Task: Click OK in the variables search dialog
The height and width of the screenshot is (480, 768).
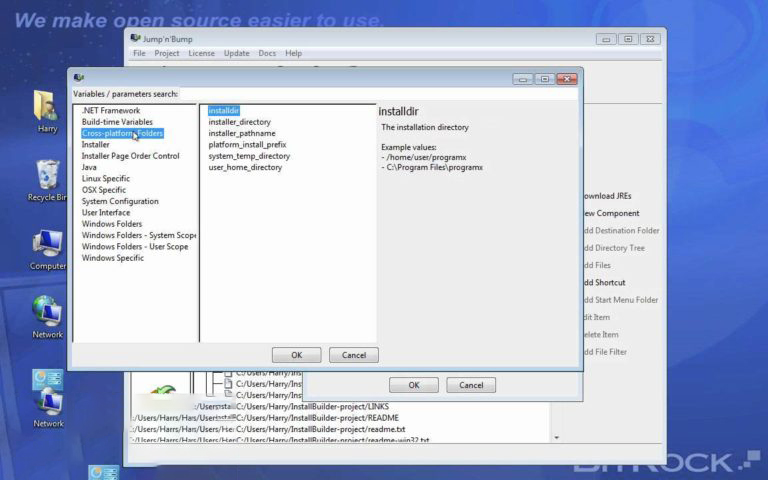Action: [297, 355]
